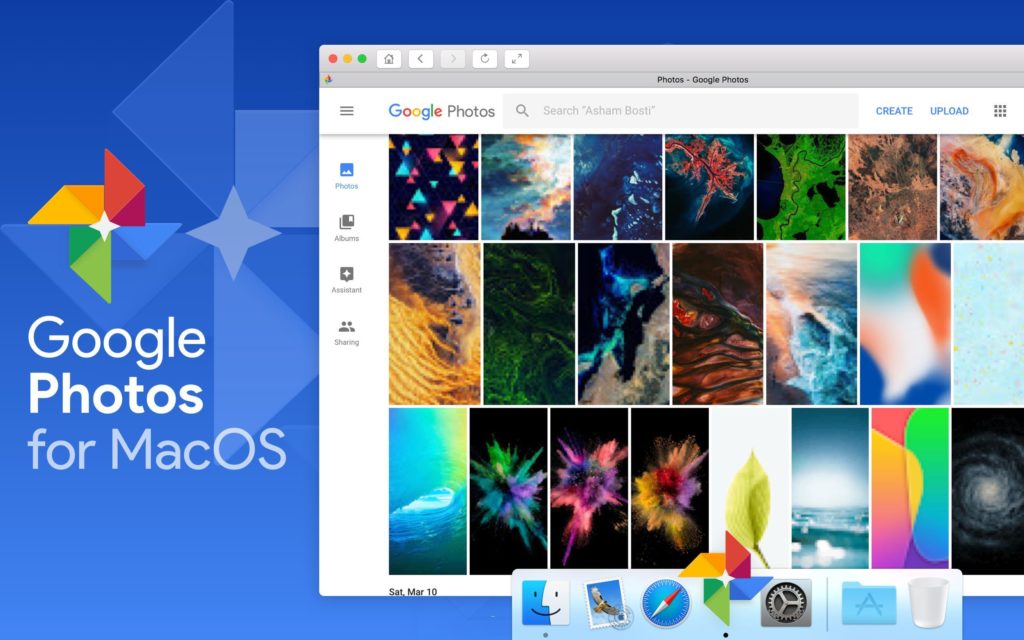Go forward using the right arrow button
The image size is (1024, 640).
[x=453, y=59]
